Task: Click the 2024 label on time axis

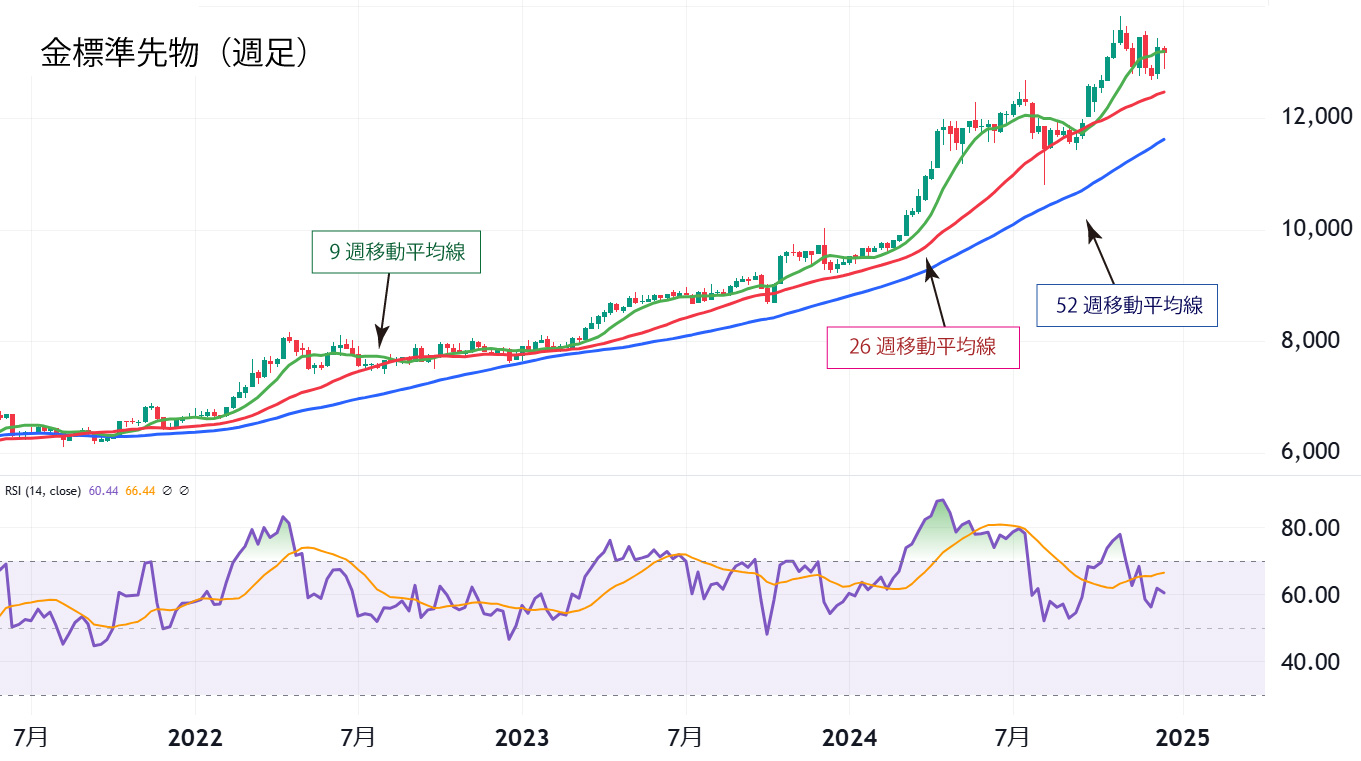Action: [x=849, y=739]
